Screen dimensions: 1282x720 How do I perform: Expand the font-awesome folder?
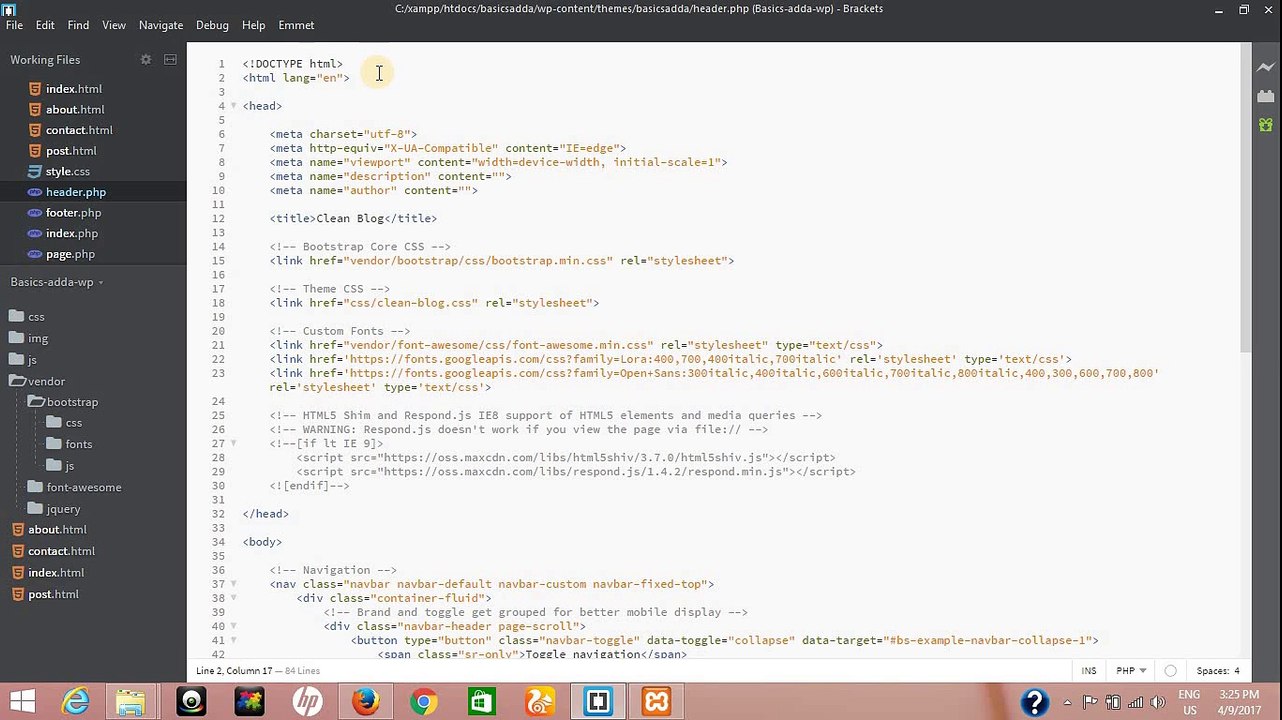pyautogui.click(x=75, y=487)
